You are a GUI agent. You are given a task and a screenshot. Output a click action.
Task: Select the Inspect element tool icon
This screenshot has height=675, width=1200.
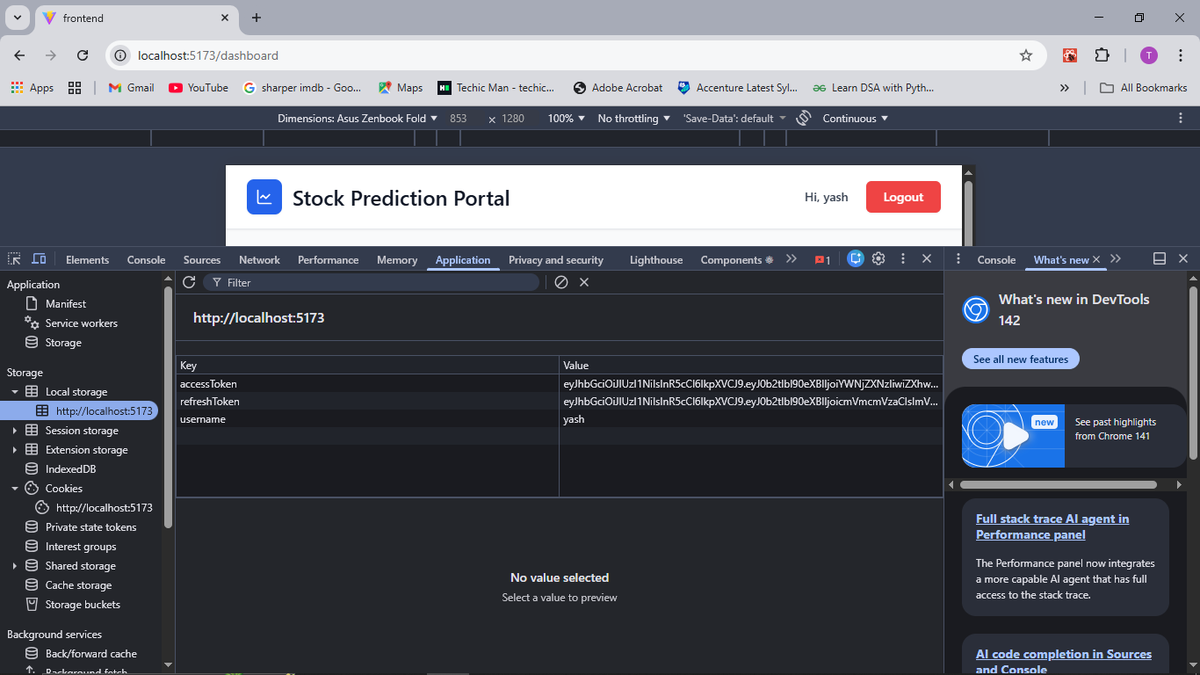14,259
